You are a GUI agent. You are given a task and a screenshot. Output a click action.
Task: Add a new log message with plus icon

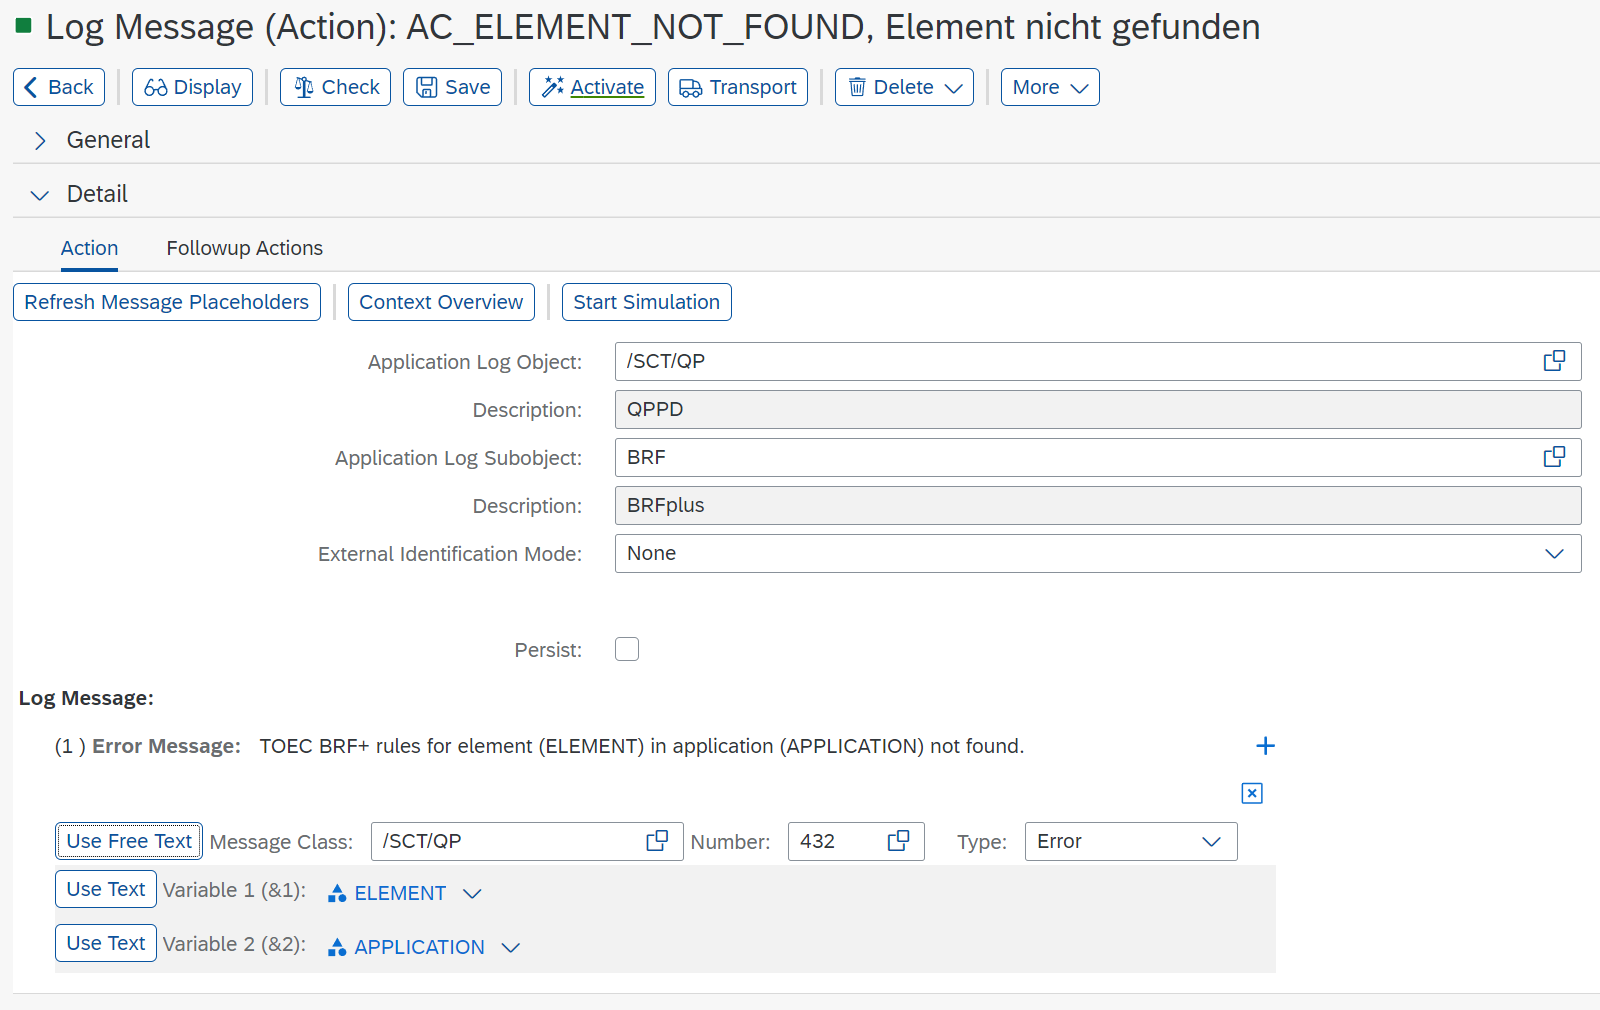coord(1265,746)
